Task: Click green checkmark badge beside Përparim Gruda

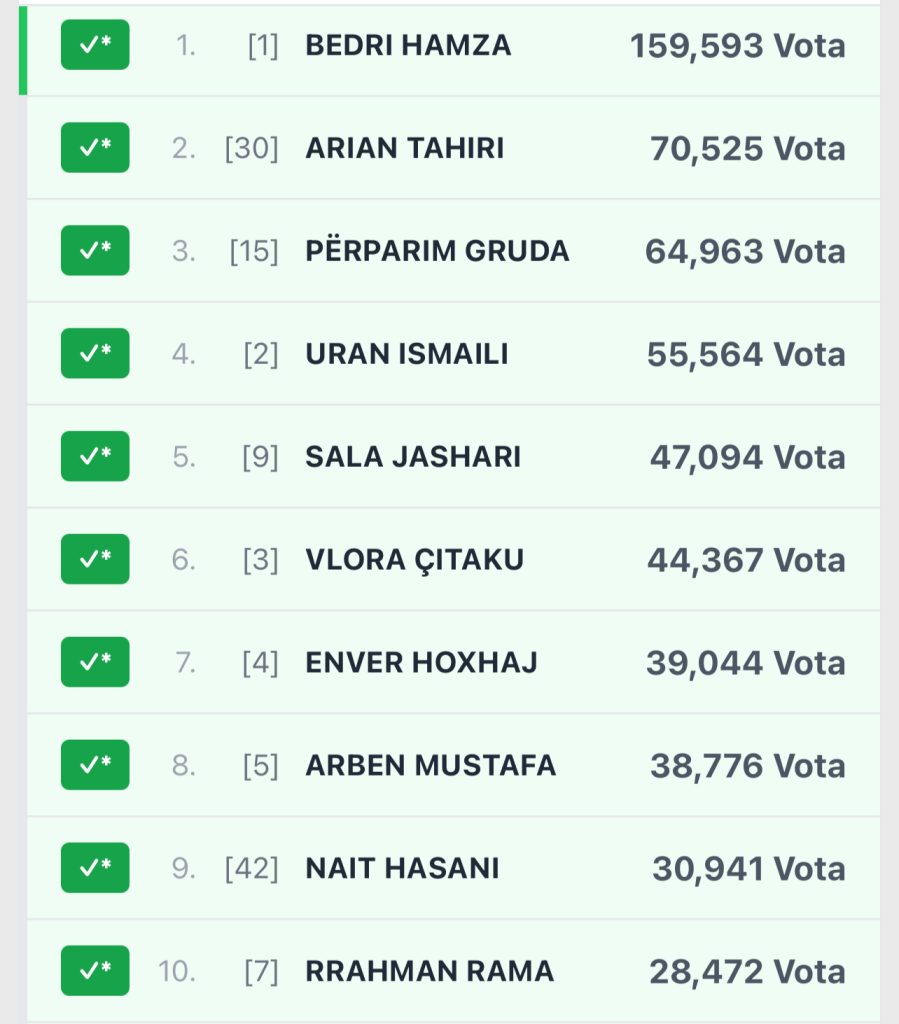Action: [x=95, y=251]
